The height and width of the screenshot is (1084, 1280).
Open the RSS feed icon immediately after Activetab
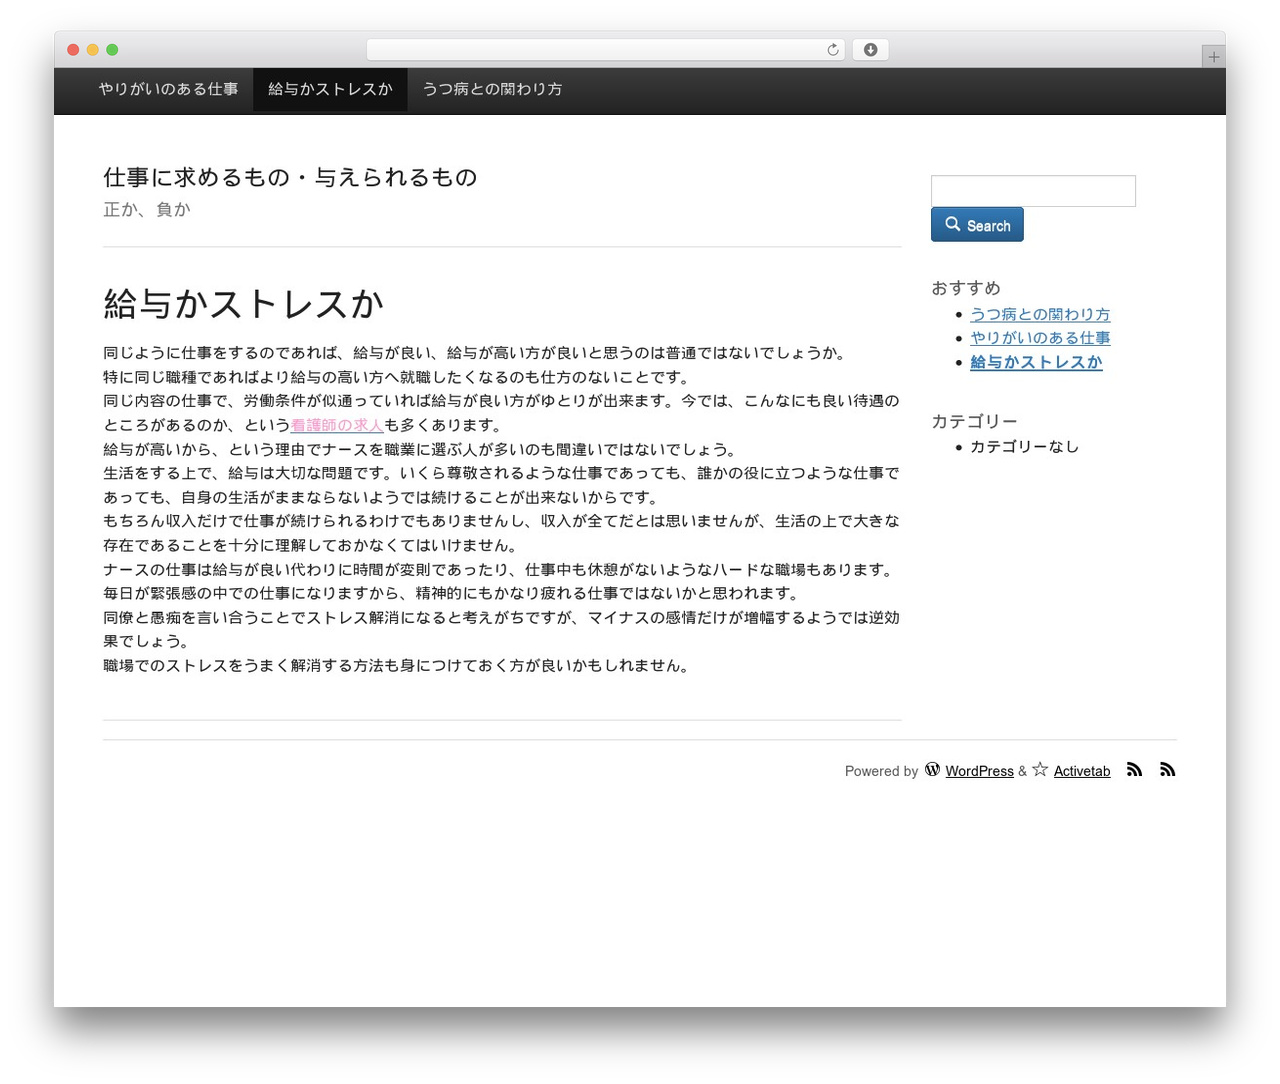pos(1134,770)
